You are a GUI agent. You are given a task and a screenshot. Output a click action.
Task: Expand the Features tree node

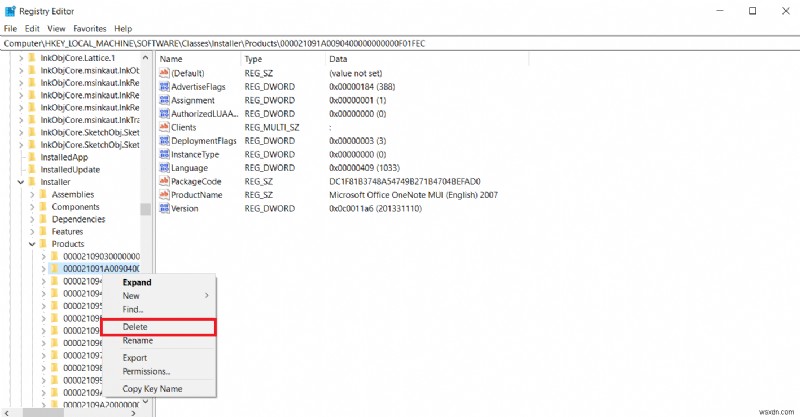(32, 231)
